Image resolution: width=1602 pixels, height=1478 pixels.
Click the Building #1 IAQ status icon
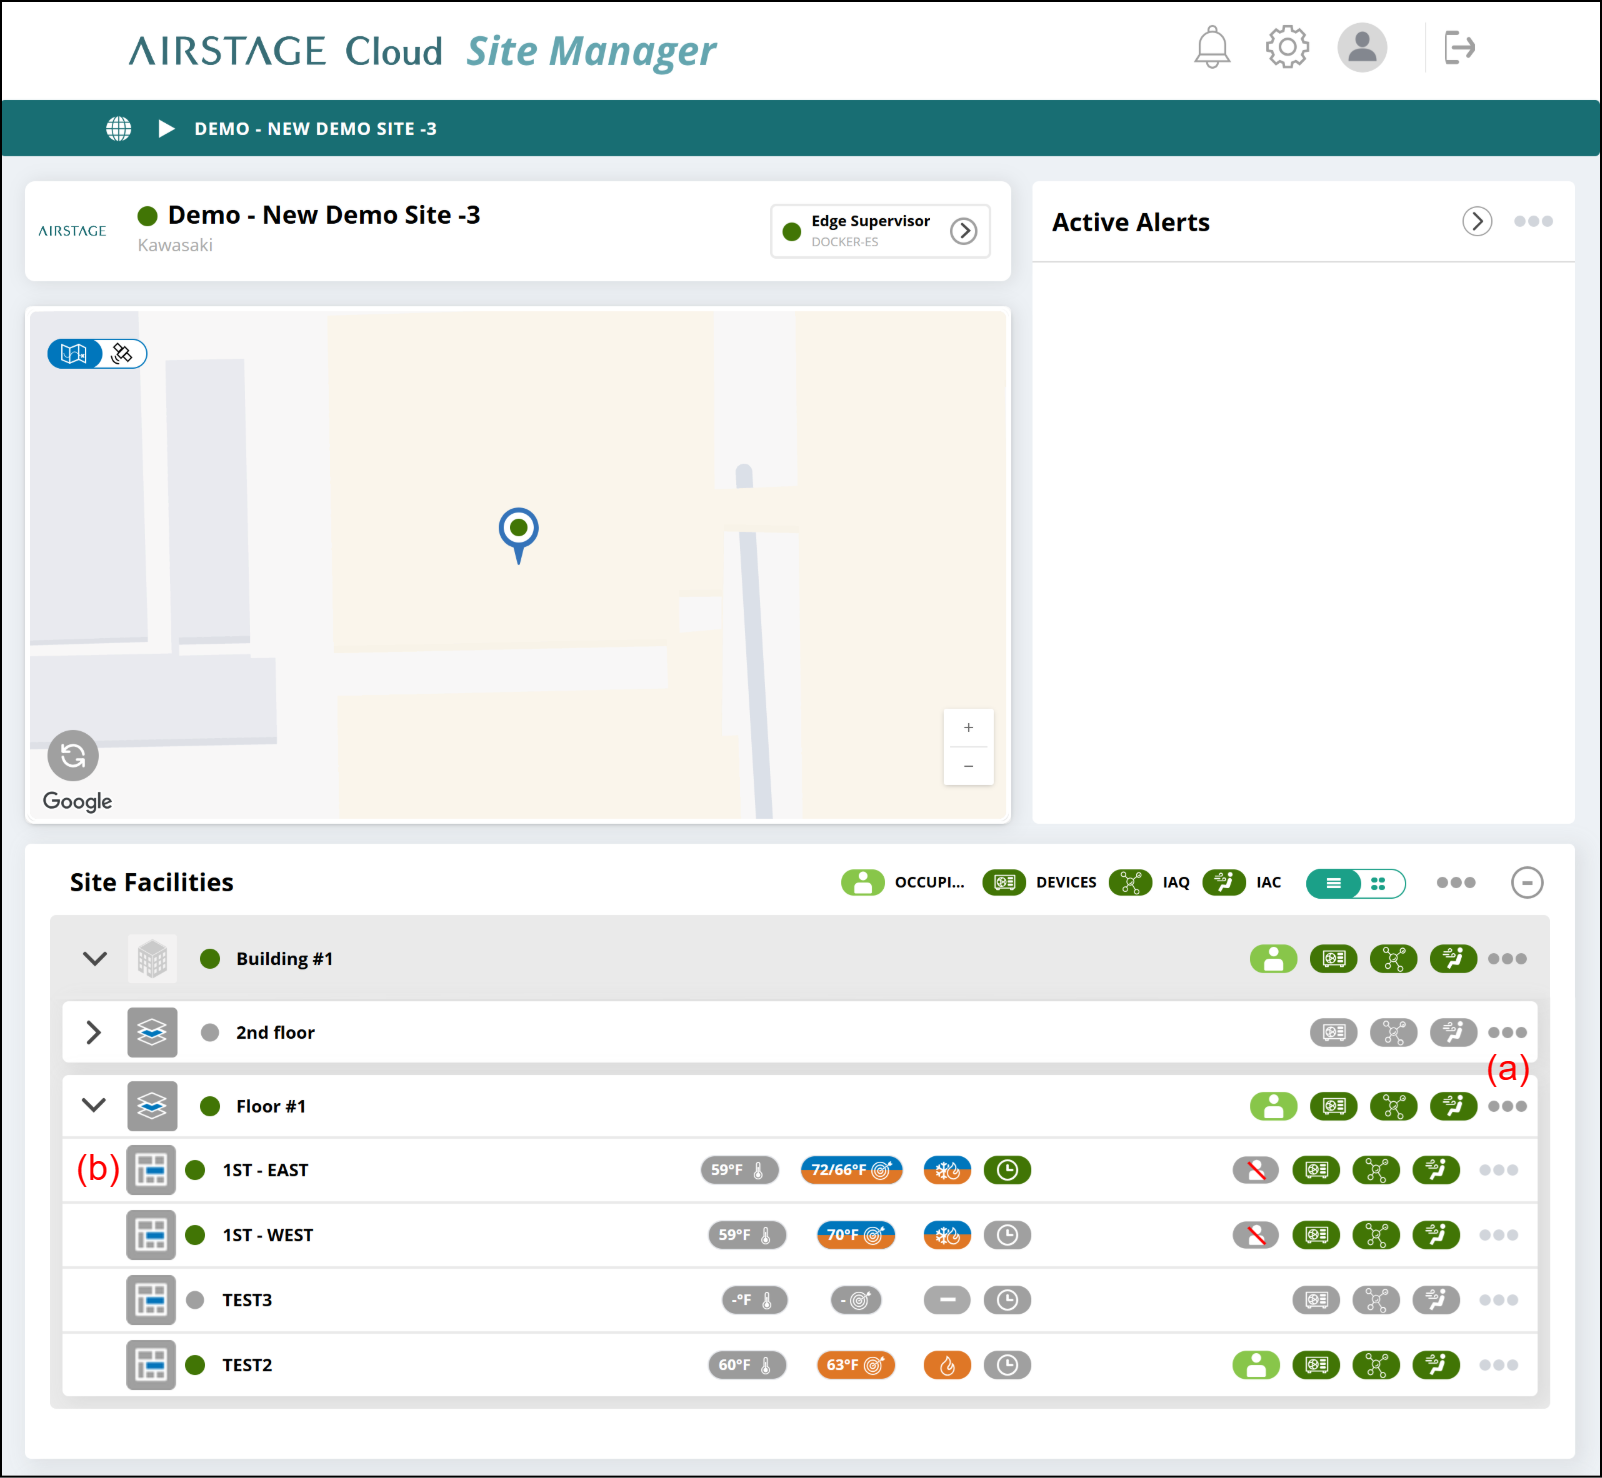pyautogui.click(x=1393, y=959)
